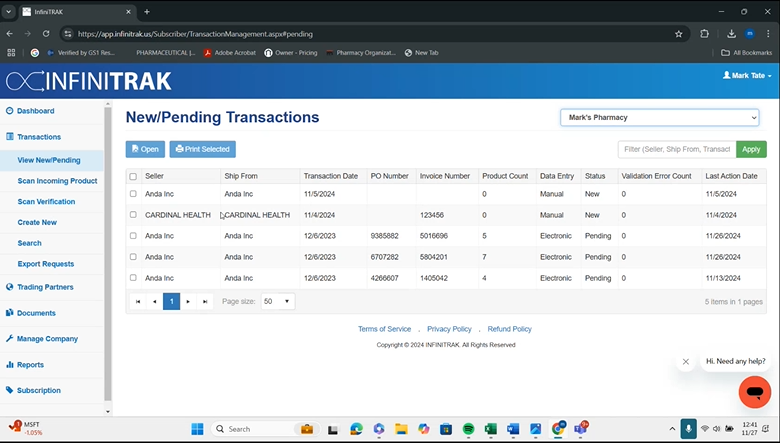
Task: Open Excel from the taskbar
Action: [490, 429]
